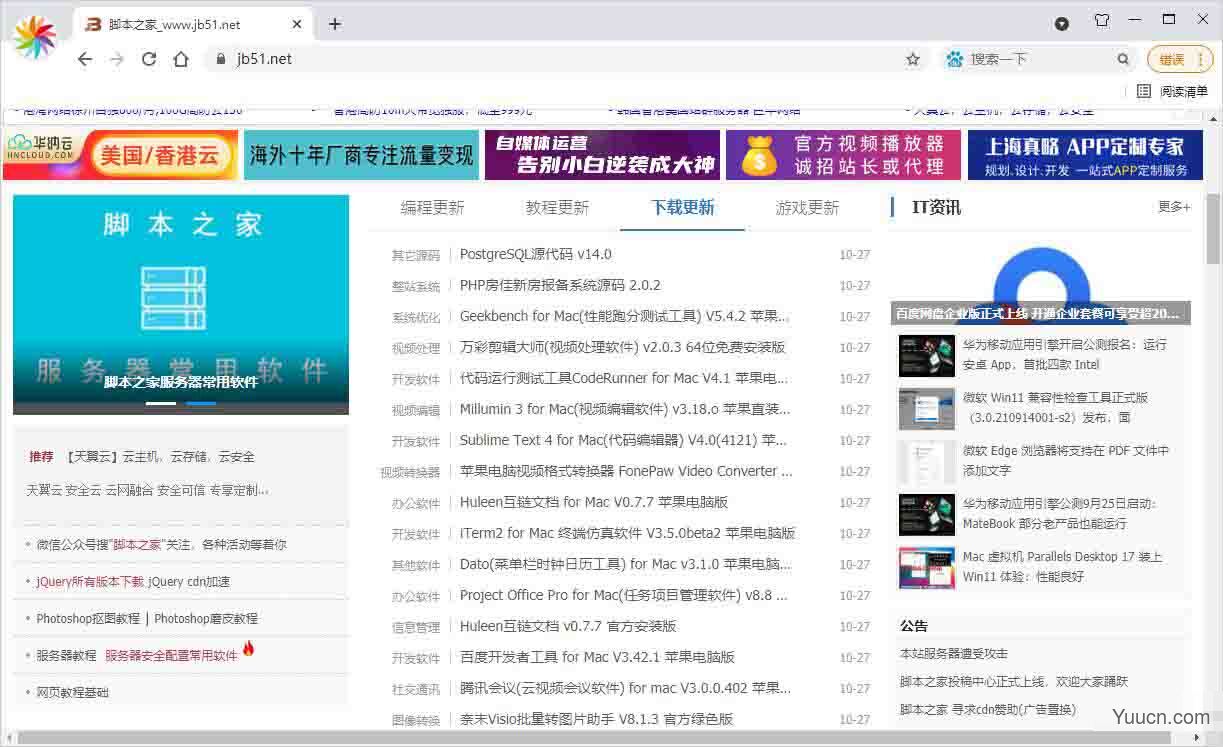Click the 视频转换器 category label
Image resolution: width=1223 pixels, height=747 pixels.
[410, 473]
